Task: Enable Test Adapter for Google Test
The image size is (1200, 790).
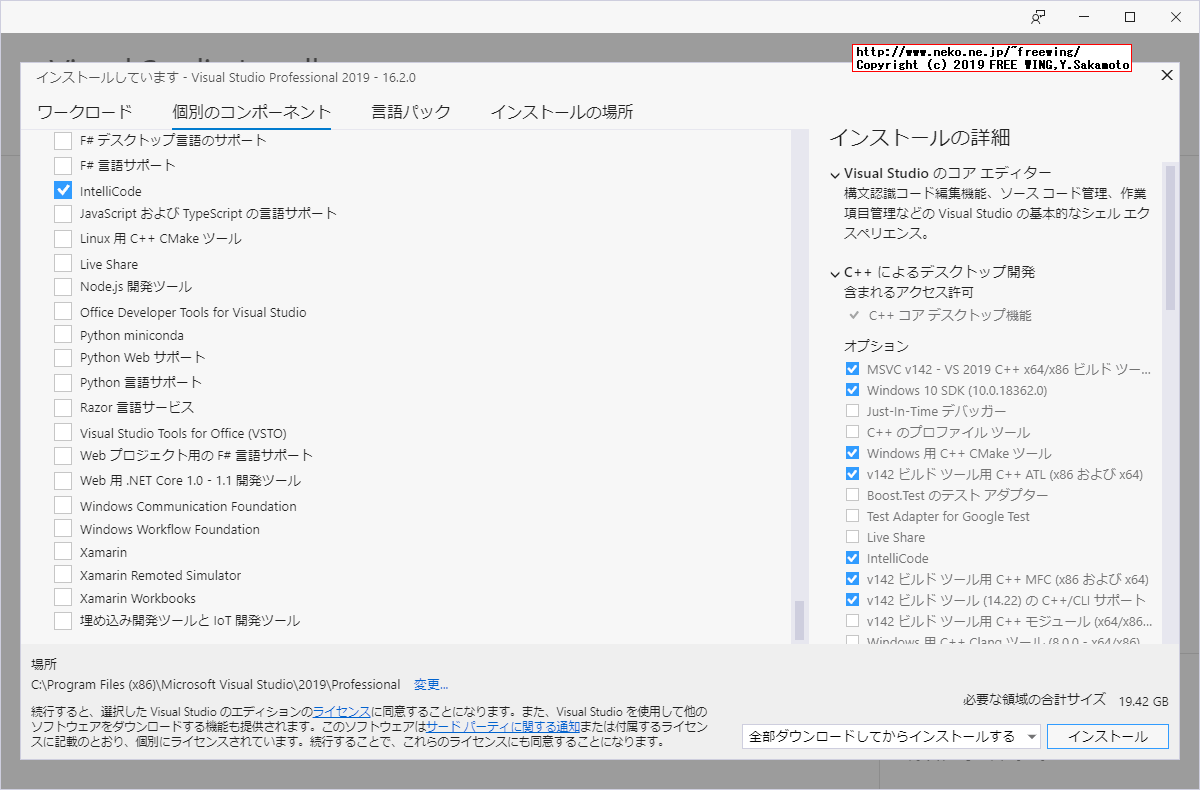Action: point(853,516)
